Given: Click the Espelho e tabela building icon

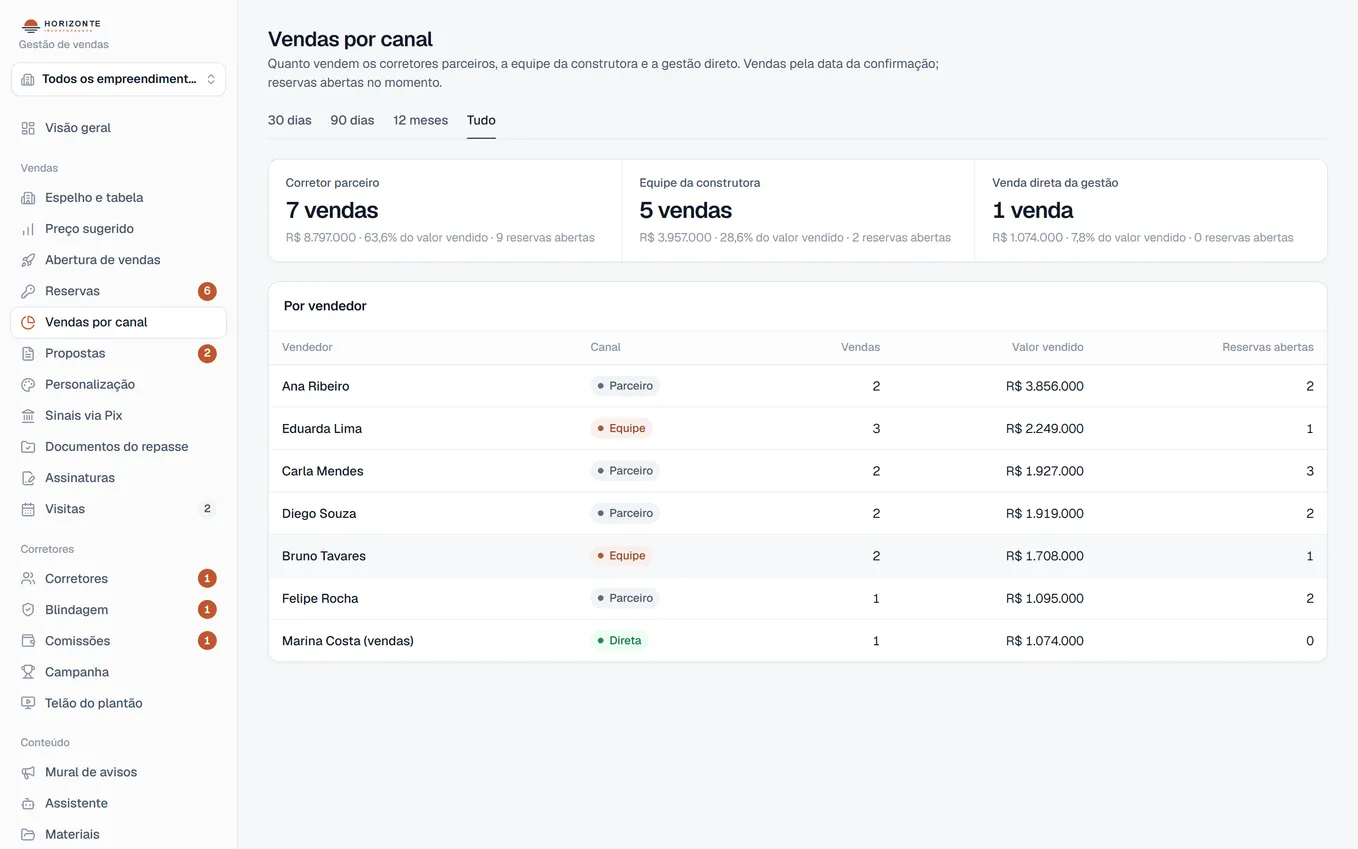Looking at the screenshot, I should pyautogui.click(x=28, y=198).
